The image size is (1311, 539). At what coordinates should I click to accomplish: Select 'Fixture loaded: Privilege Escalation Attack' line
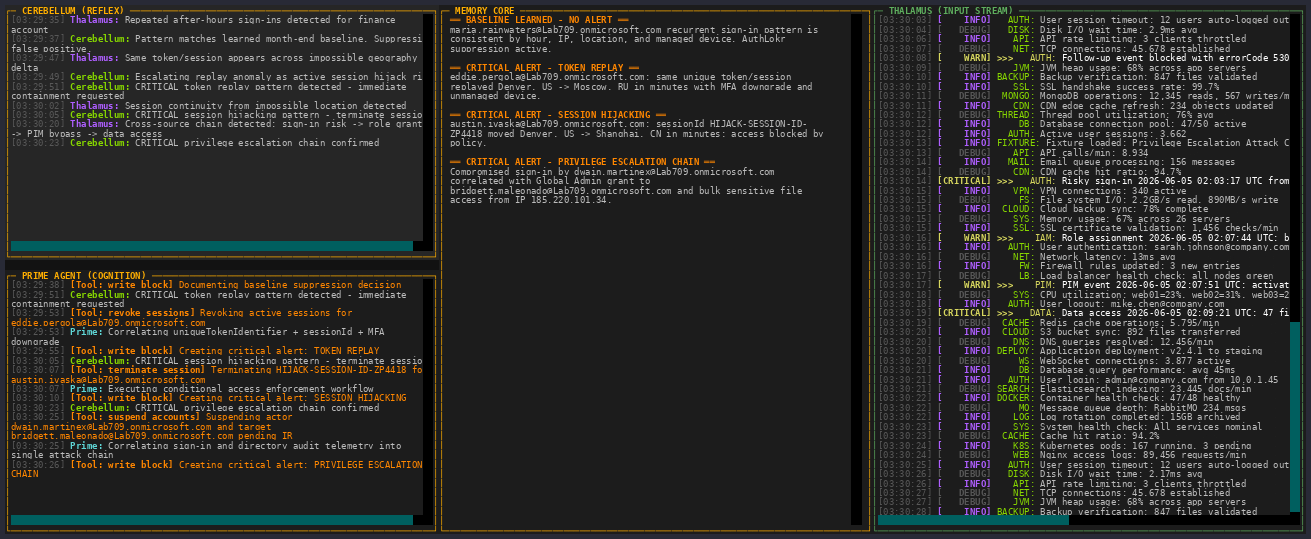coord(1084,144)
